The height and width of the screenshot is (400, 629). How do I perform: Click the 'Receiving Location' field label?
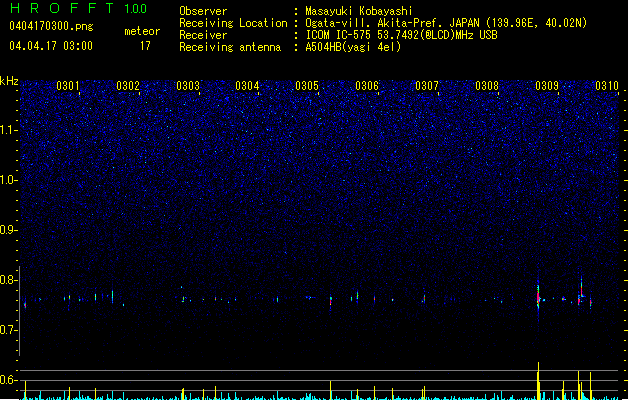click(233, 23)
